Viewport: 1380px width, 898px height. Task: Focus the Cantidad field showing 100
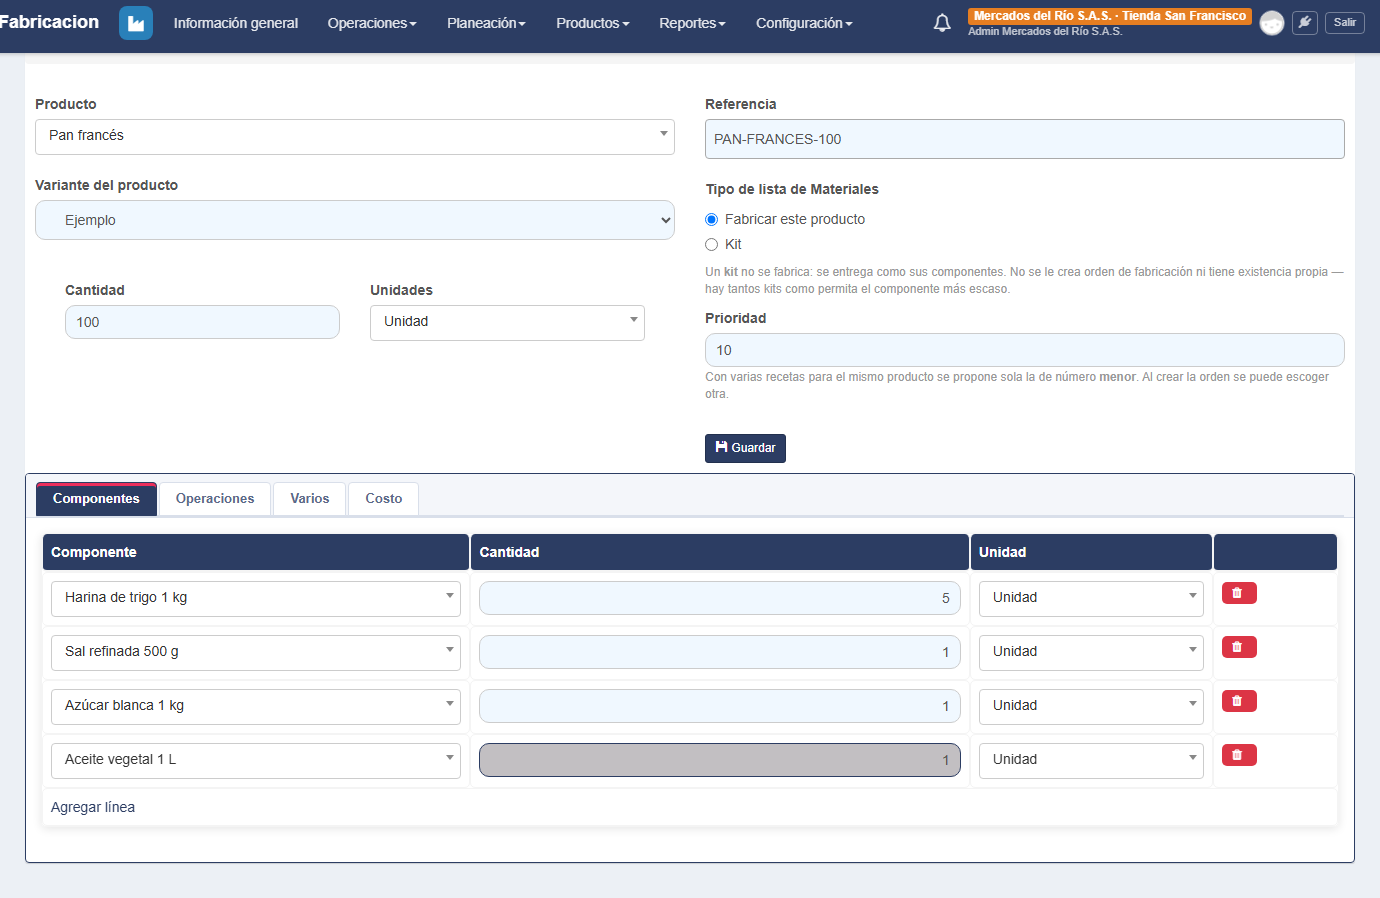(202, 322)
